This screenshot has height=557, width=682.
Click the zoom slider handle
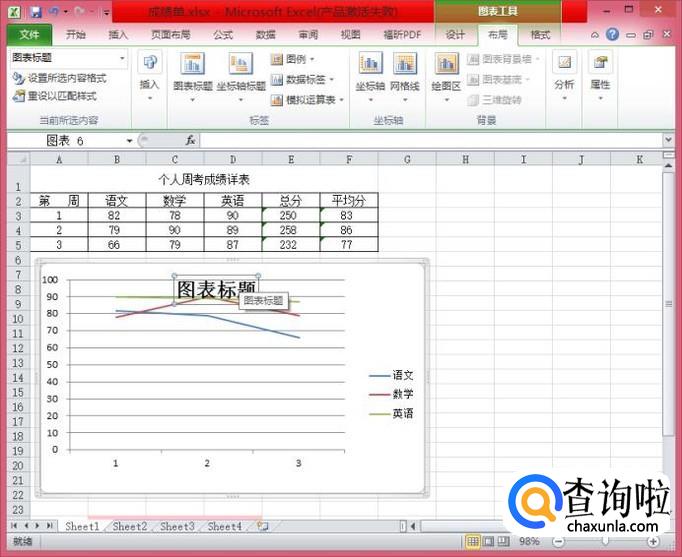click(605, 541)
